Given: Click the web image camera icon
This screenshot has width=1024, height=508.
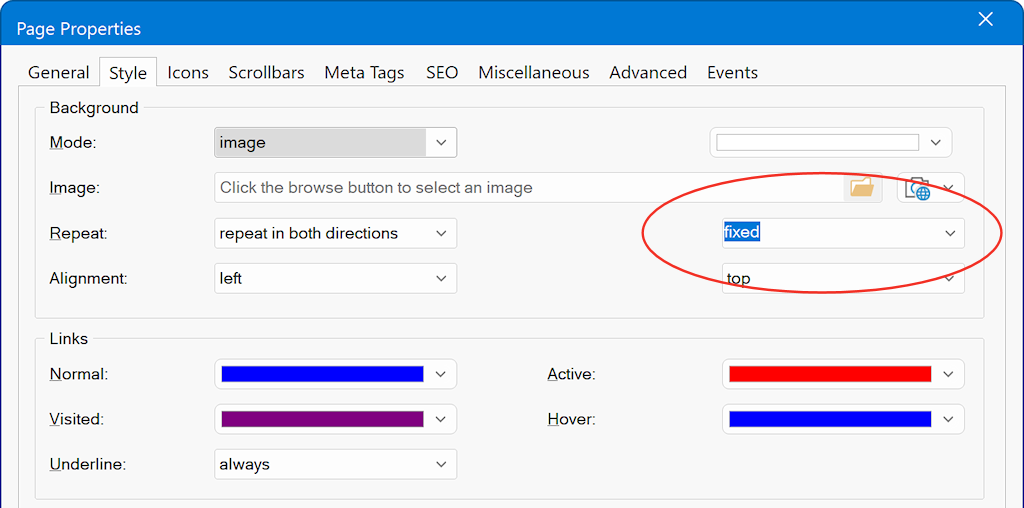Looking at the screenshot, I should tap(917, 188).
